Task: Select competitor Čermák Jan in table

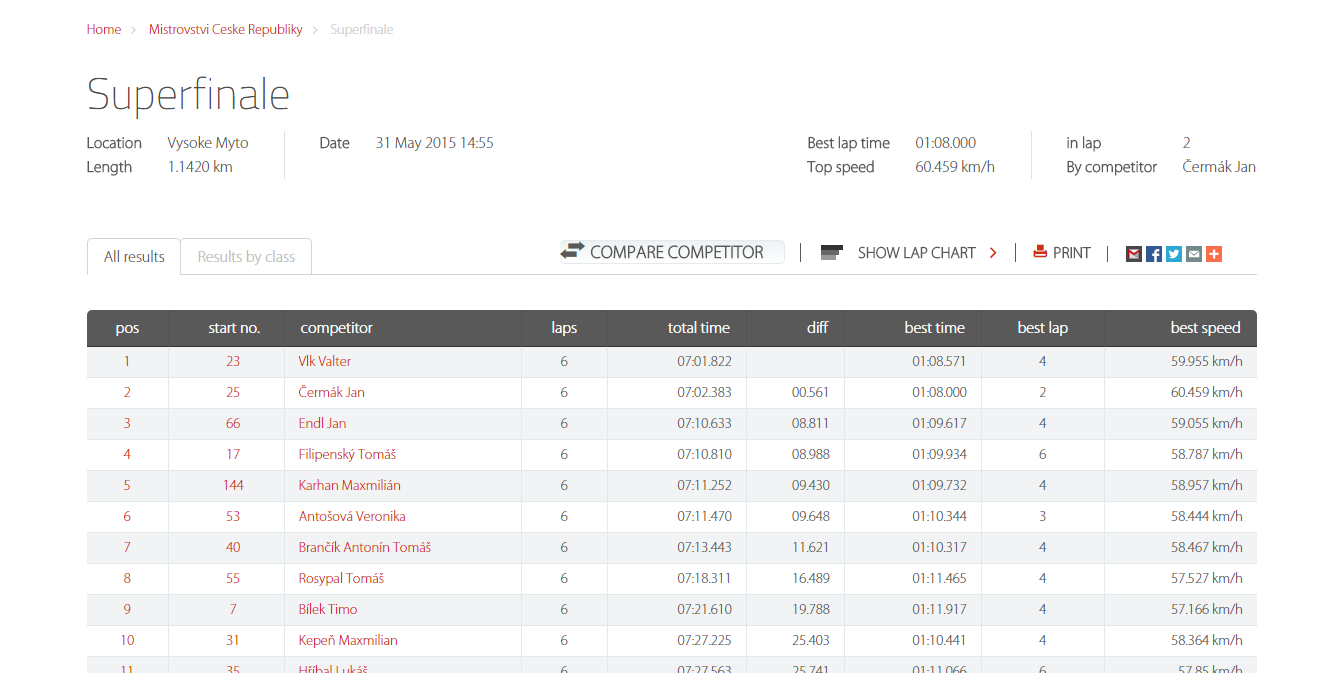Action: point(331,392)
